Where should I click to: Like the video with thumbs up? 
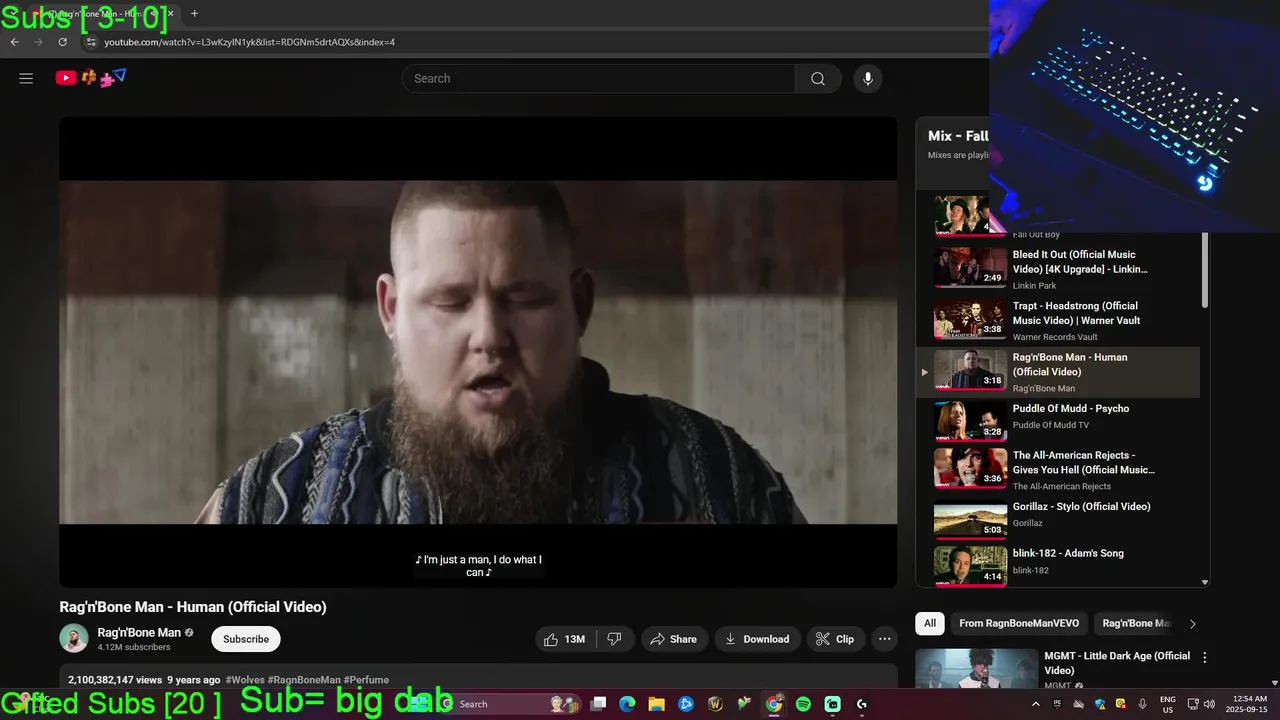click(x=565, y=639)
